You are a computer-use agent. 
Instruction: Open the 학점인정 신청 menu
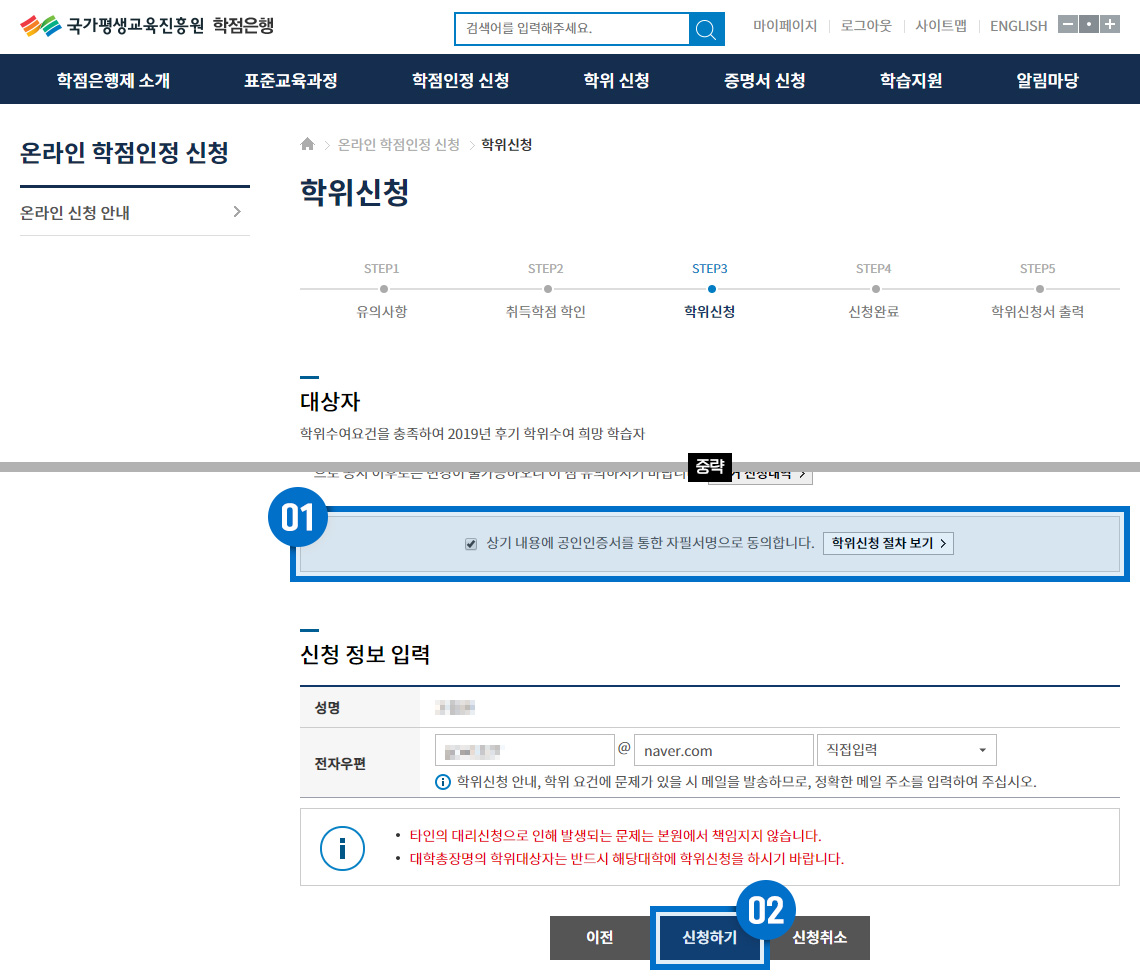[461, 81]
